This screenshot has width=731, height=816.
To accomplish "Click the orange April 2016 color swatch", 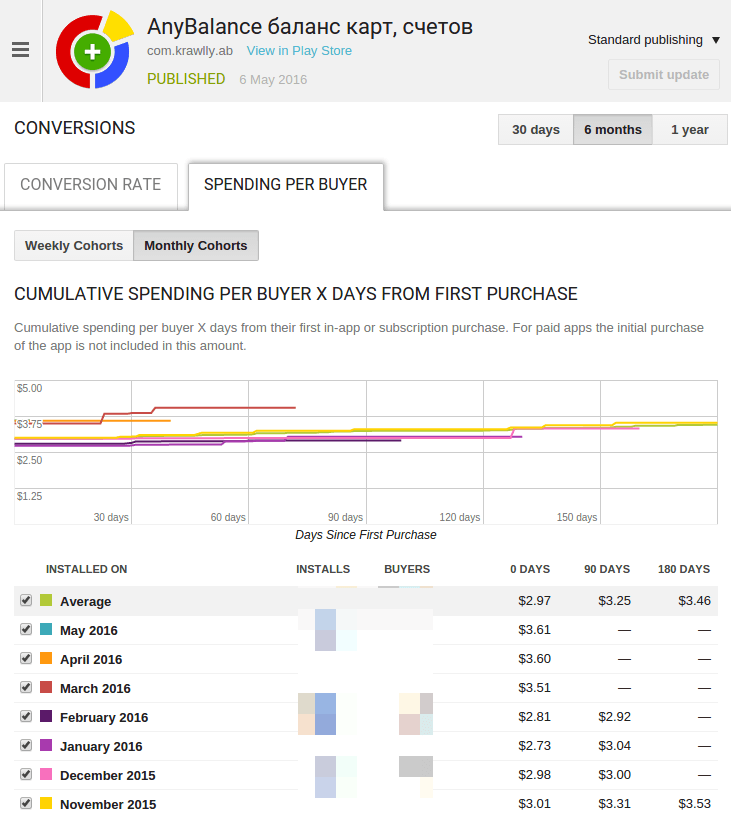I will click(46, 659).
